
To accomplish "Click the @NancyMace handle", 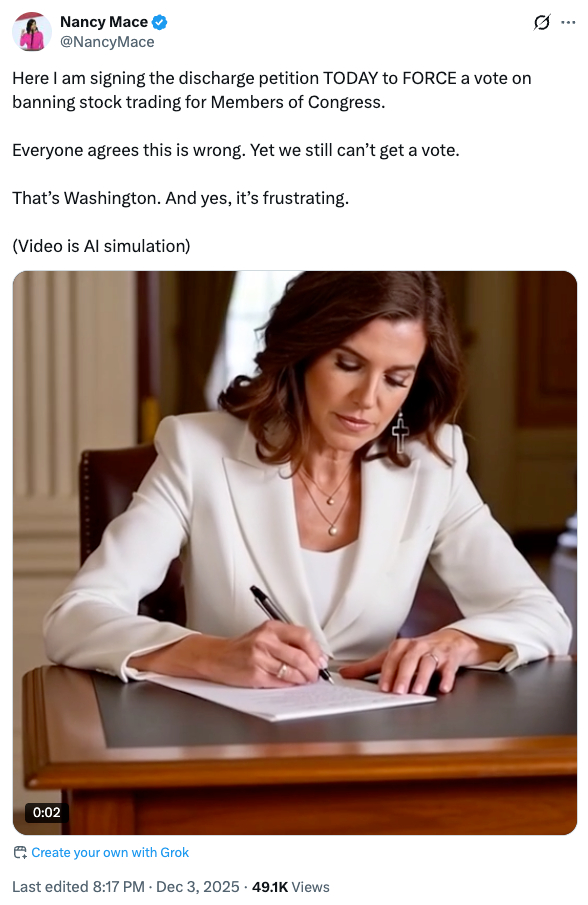I will click(x=107, y=42).
